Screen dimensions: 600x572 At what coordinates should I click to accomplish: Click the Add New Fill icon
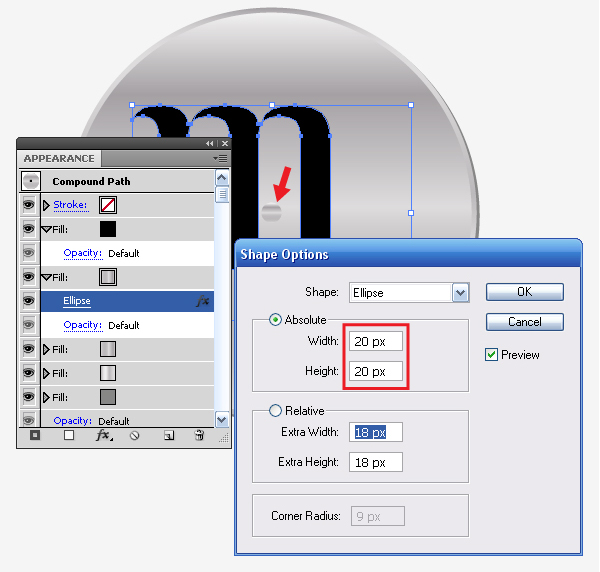point(69,435)
